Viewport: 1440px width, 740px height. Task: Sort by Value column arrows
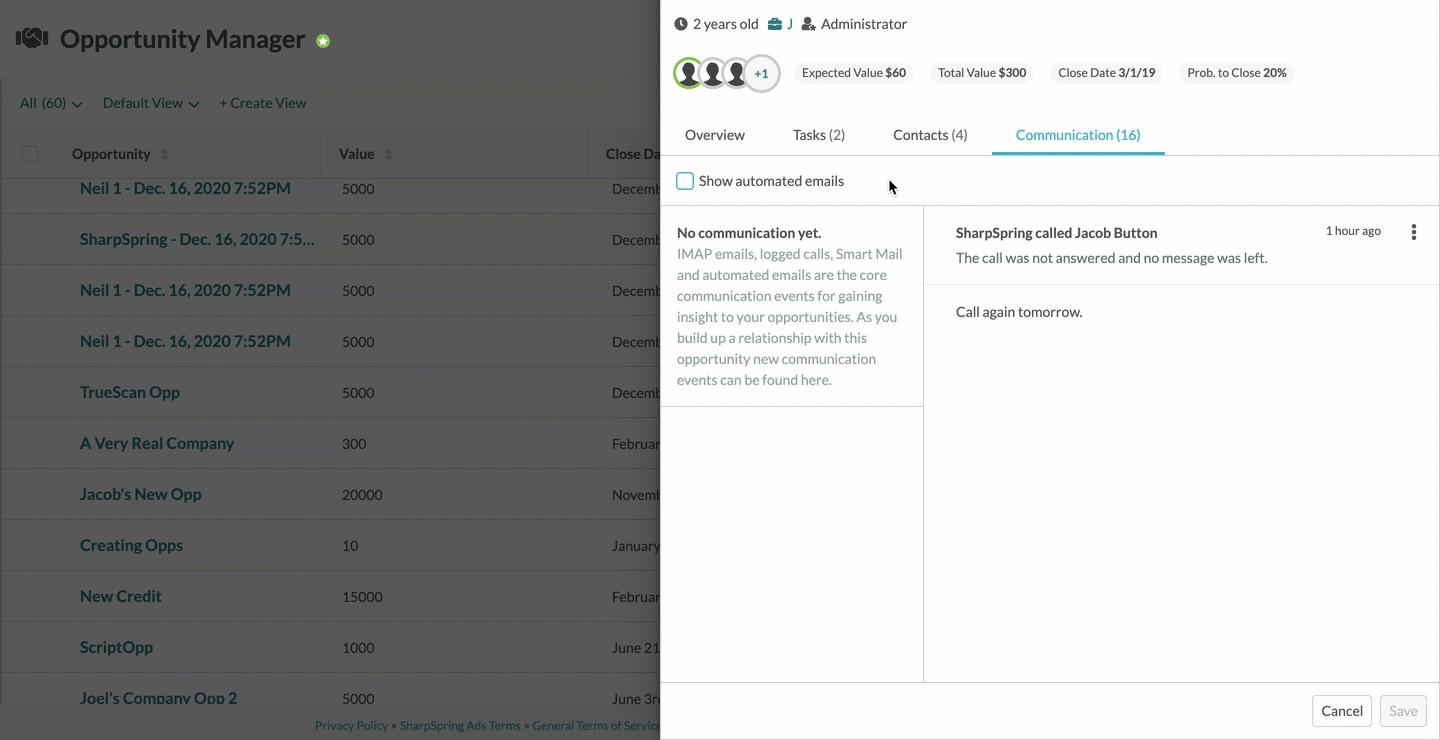pos(388,154)
